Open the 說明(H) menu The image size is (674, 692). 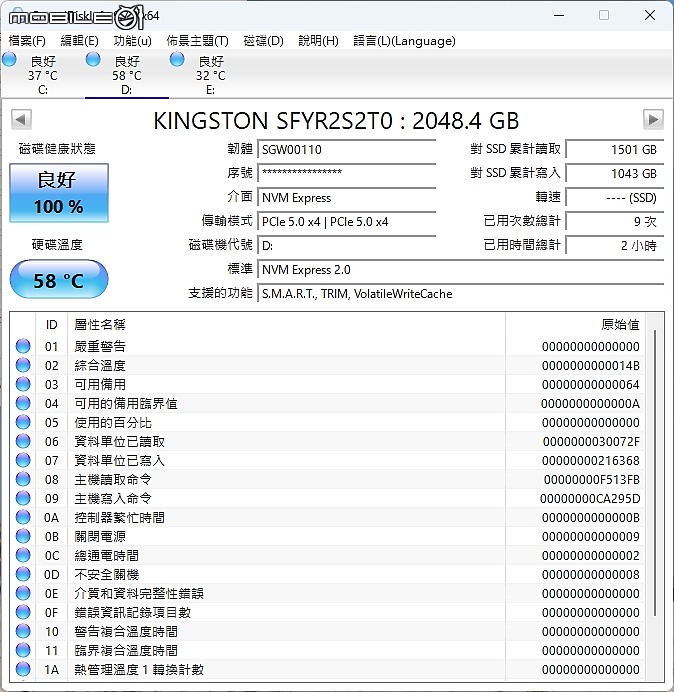tap(318, 41)
